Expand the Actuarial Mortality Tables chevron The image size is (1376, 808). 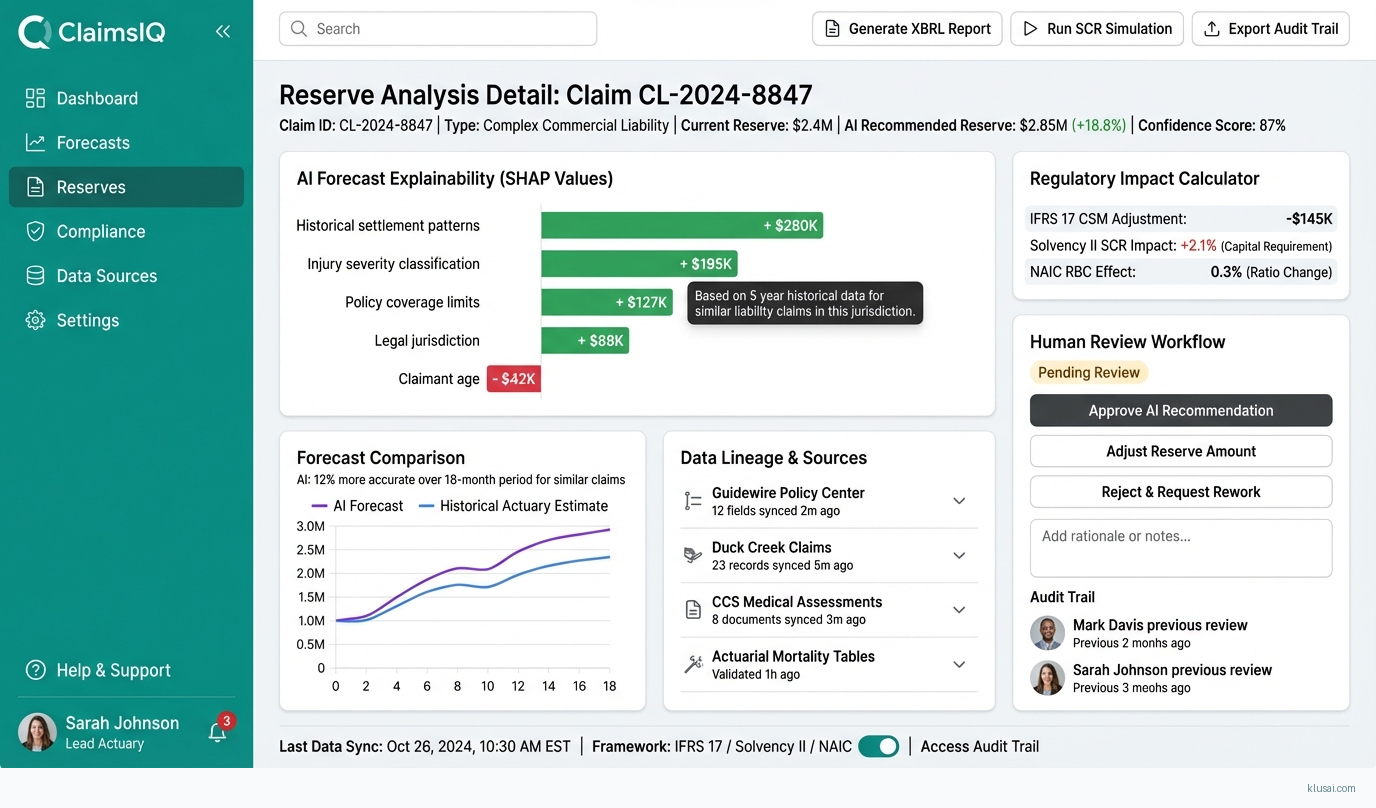point(958,665)
